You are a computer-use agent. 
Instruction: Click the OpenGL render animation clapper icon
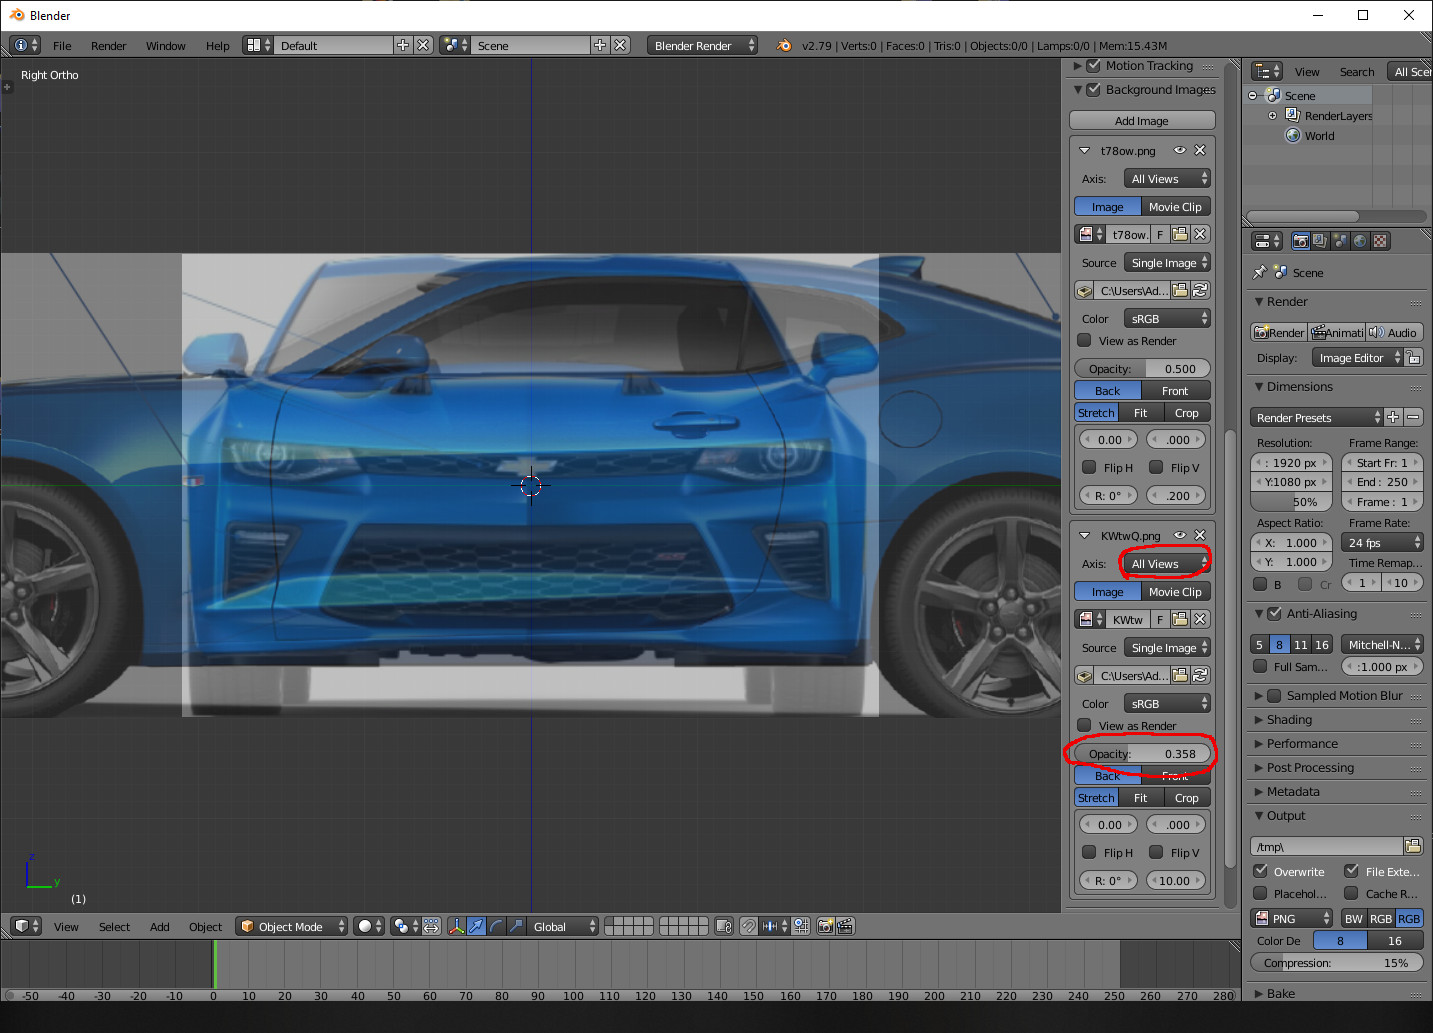[x=845, y=926]
